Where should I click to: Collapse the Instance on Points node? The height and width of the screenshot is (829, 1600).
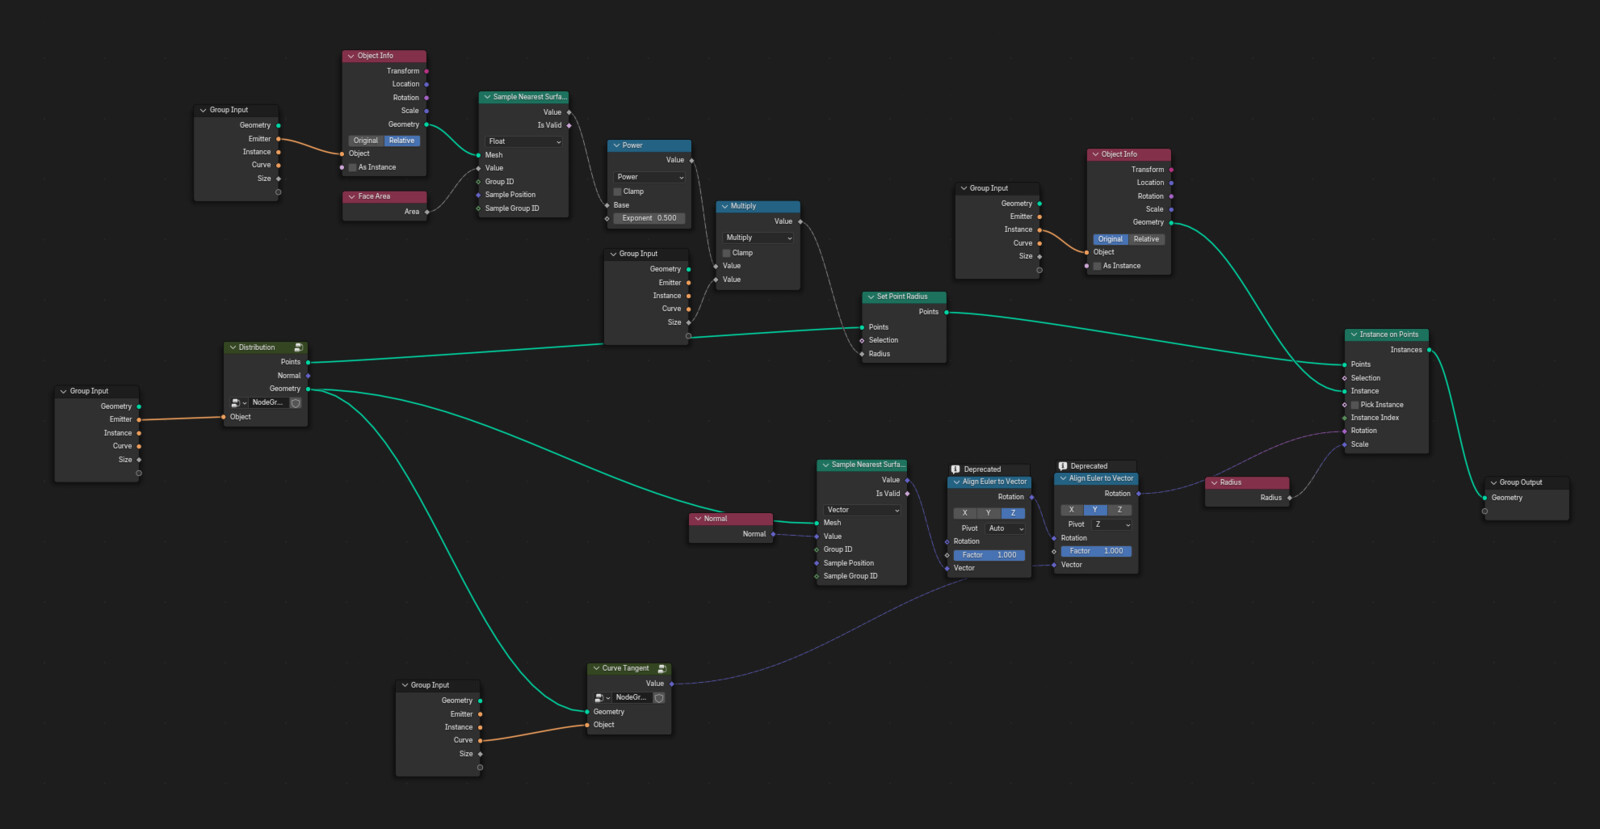[x=1353, y=335]
